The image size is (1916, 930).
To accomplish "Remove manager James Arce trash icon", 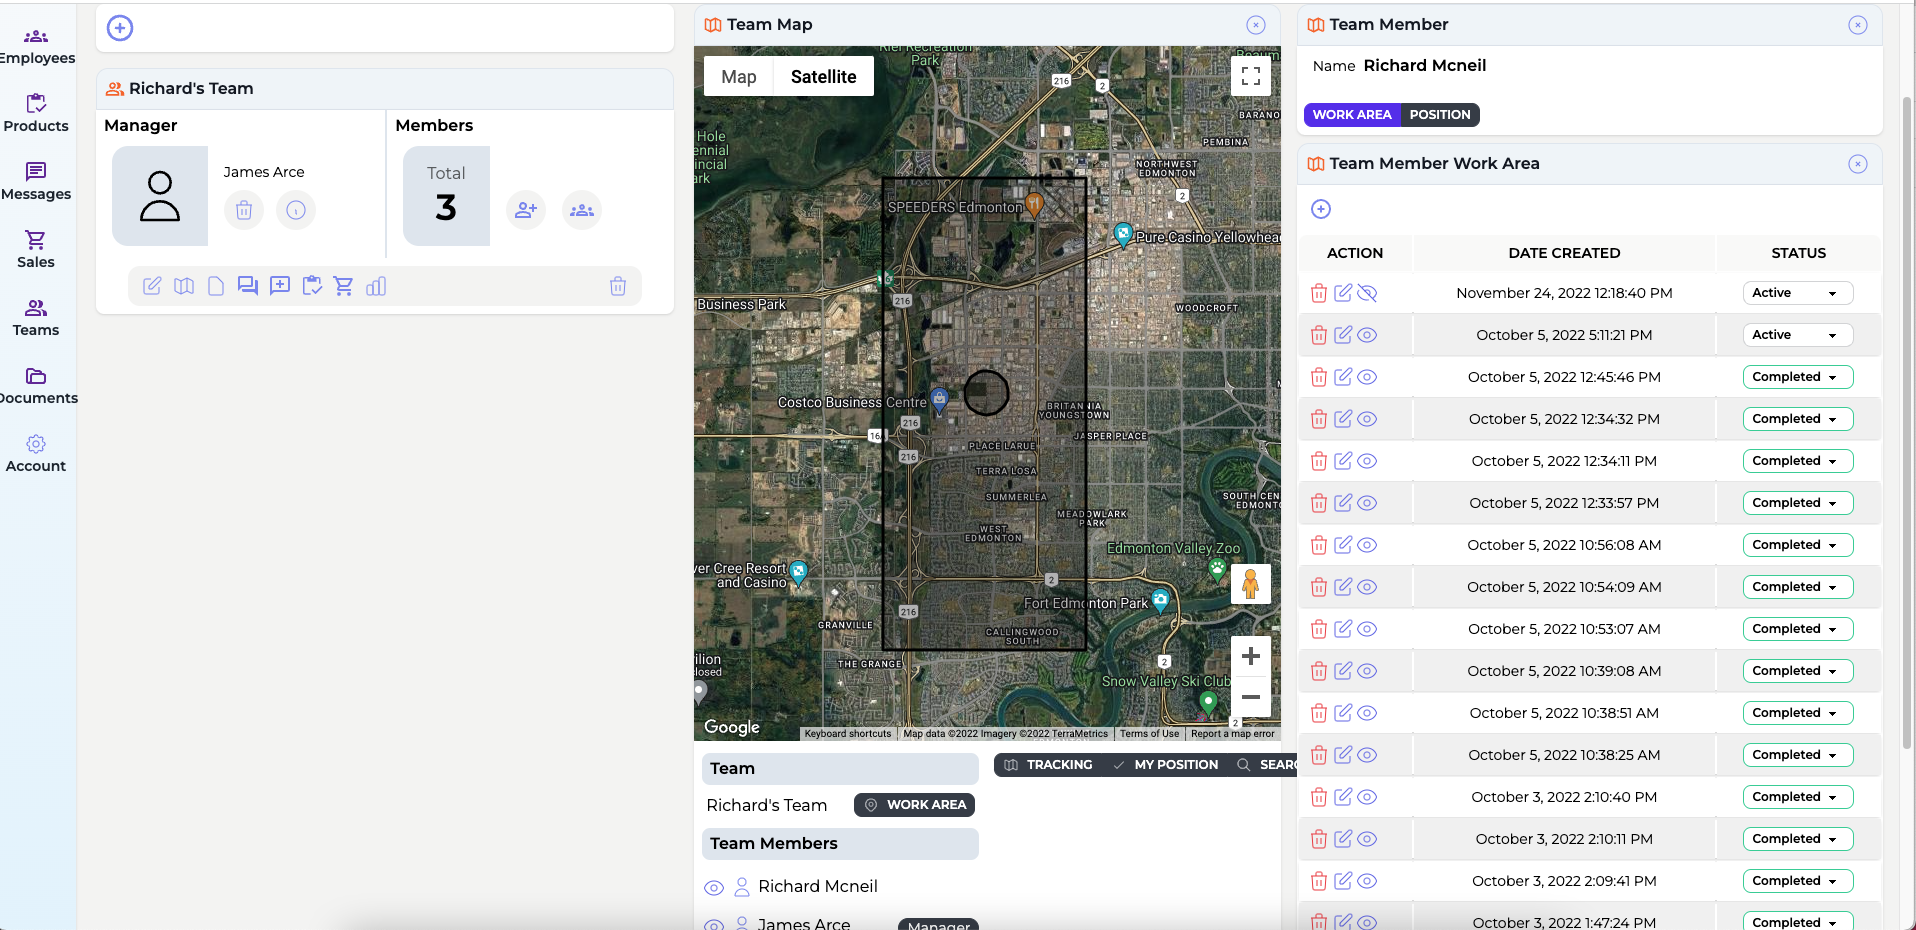I will tap(244, 210).
